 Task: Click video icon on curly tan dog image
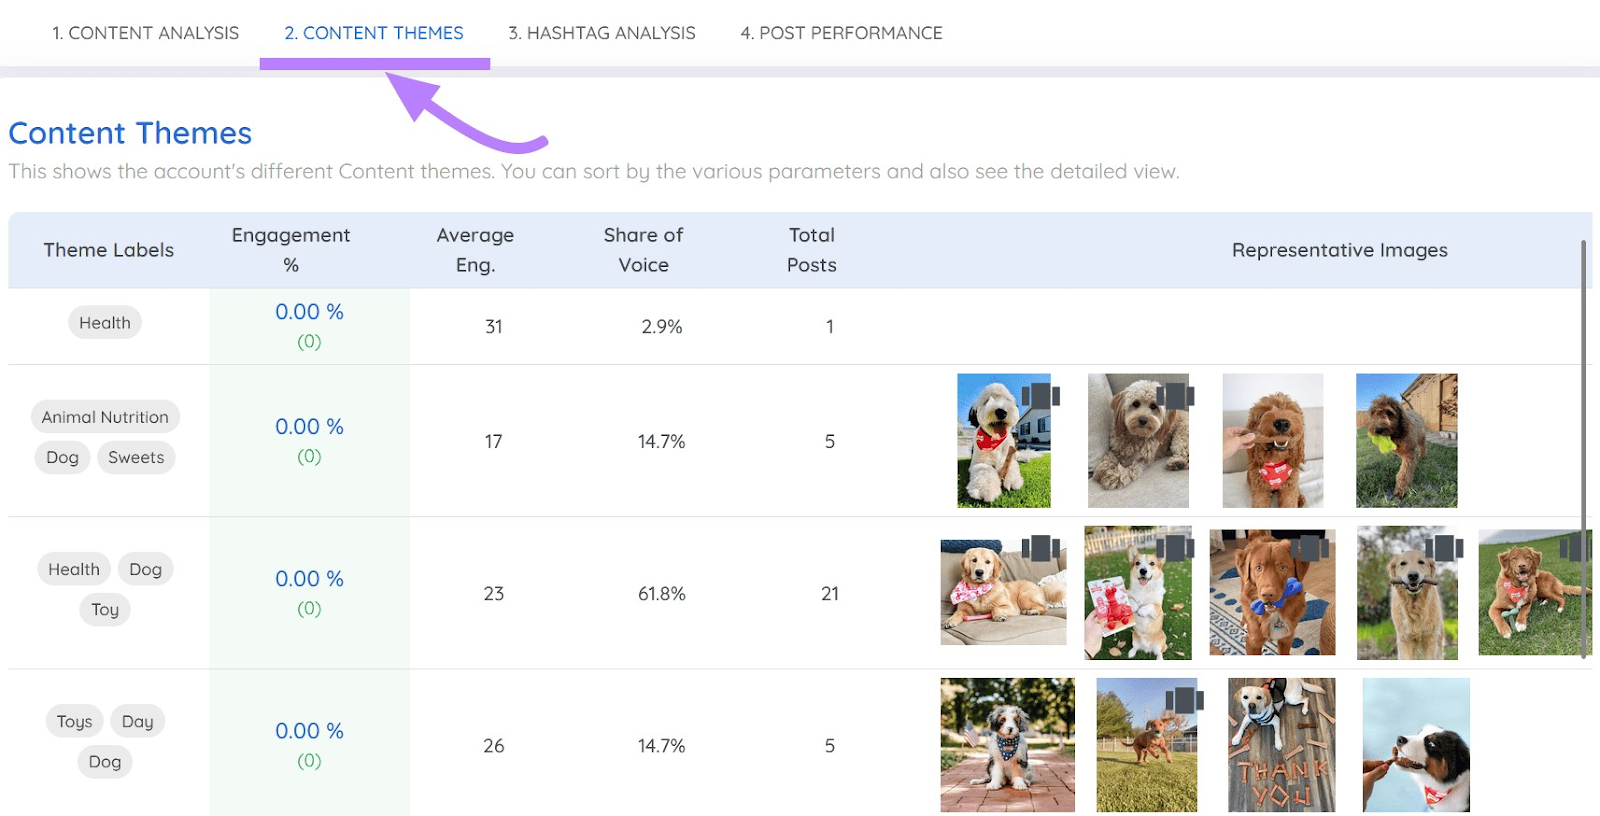(x=1175, y=396)
